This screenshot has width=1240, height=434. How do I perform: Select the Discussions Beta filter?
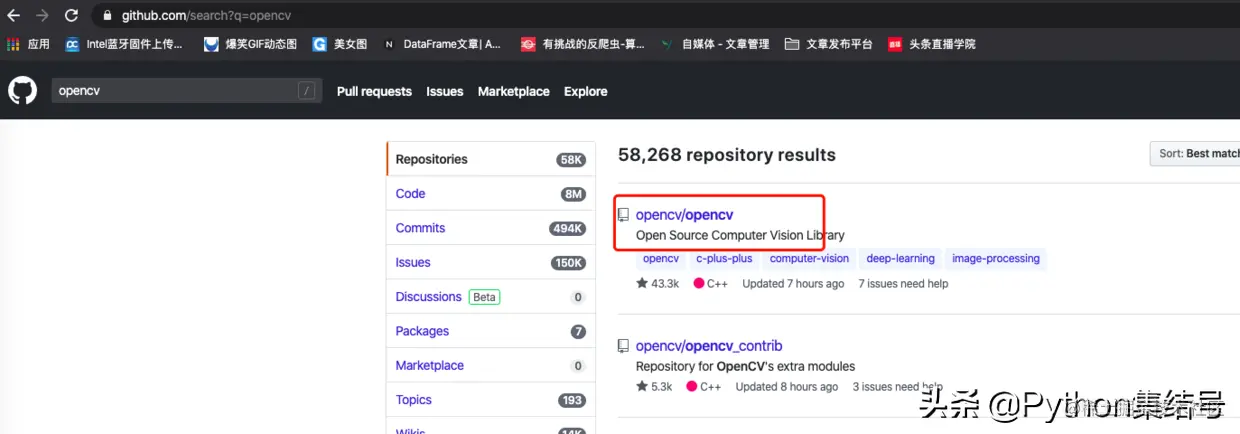point(491,297)
